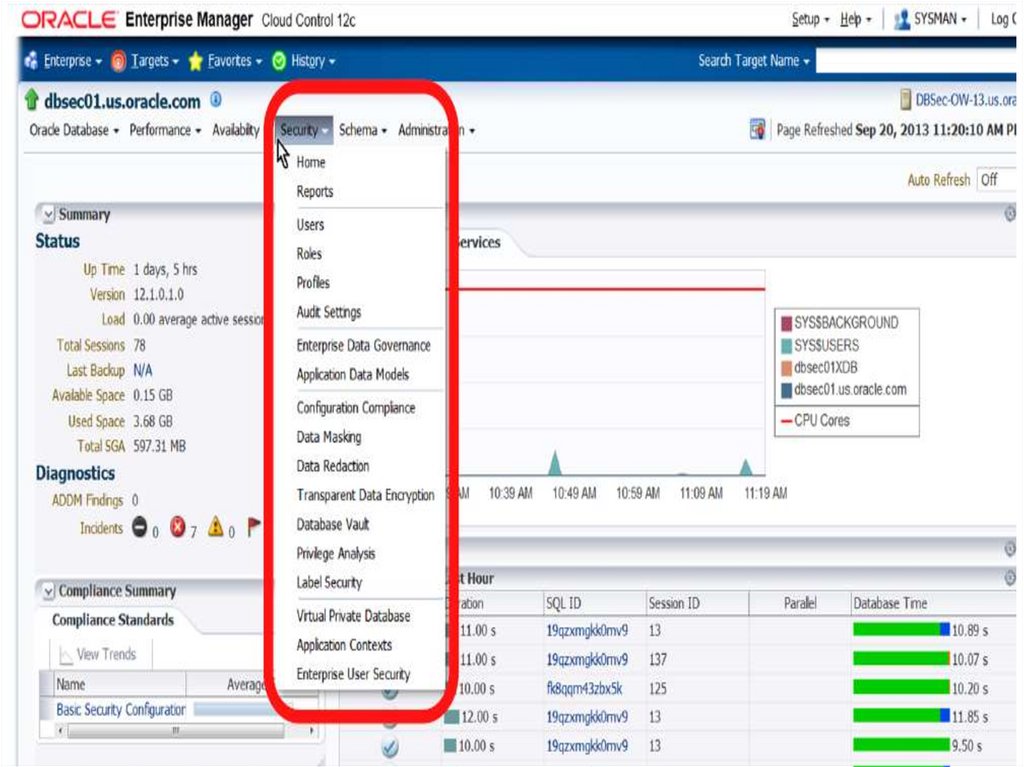The height and width of the screenshot is (767, 1024).
Task: Open SQL ID fk8qqm43zbx5k link
Action: [x=584, y=689]
